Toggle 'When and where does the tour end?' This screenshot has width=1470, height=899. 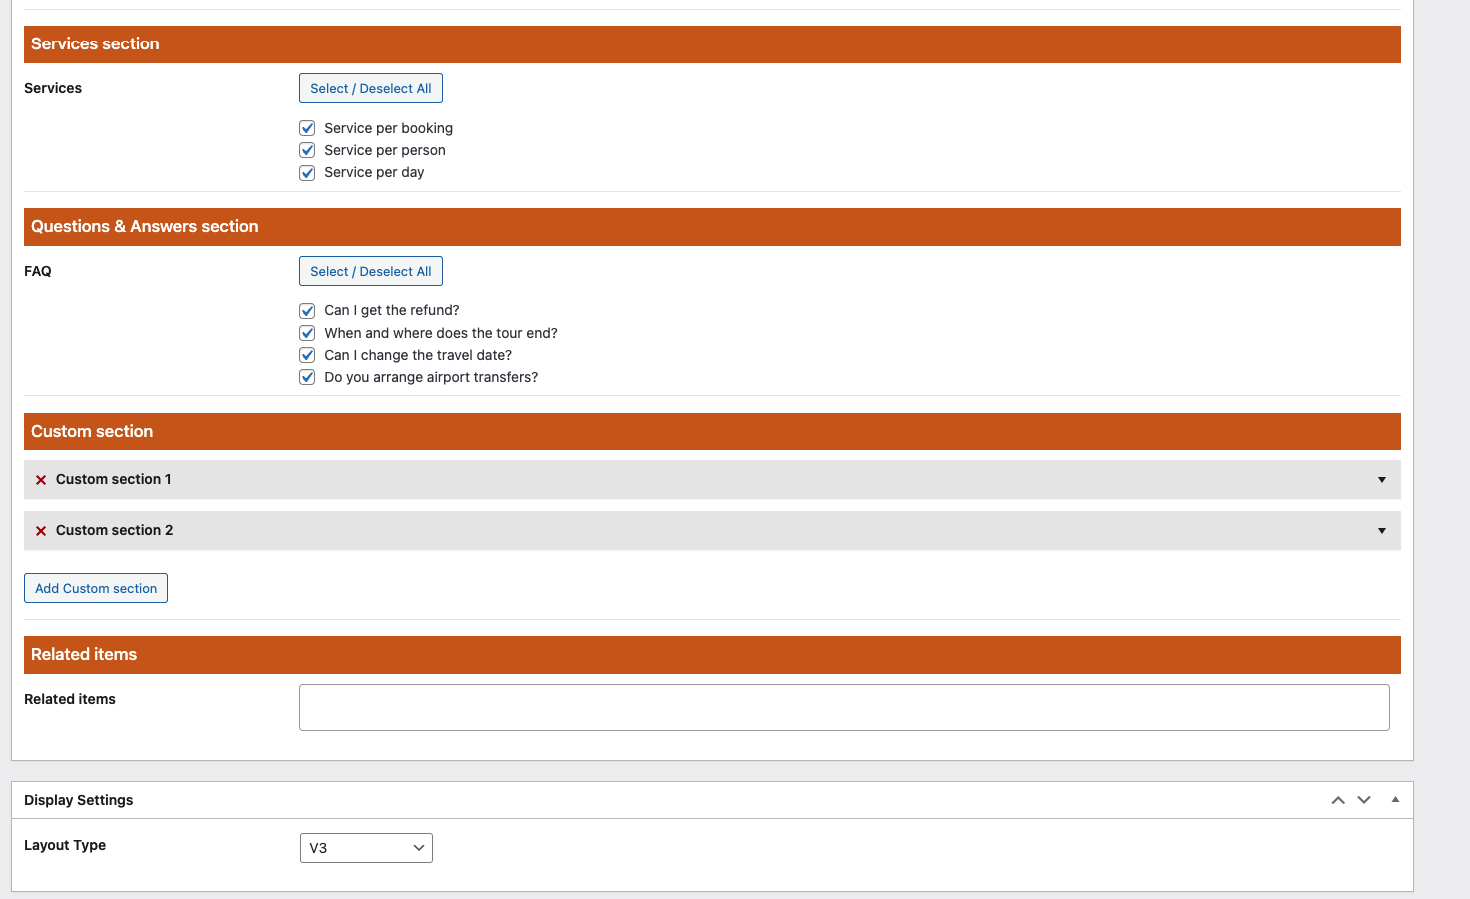click(x=307, y=333)
